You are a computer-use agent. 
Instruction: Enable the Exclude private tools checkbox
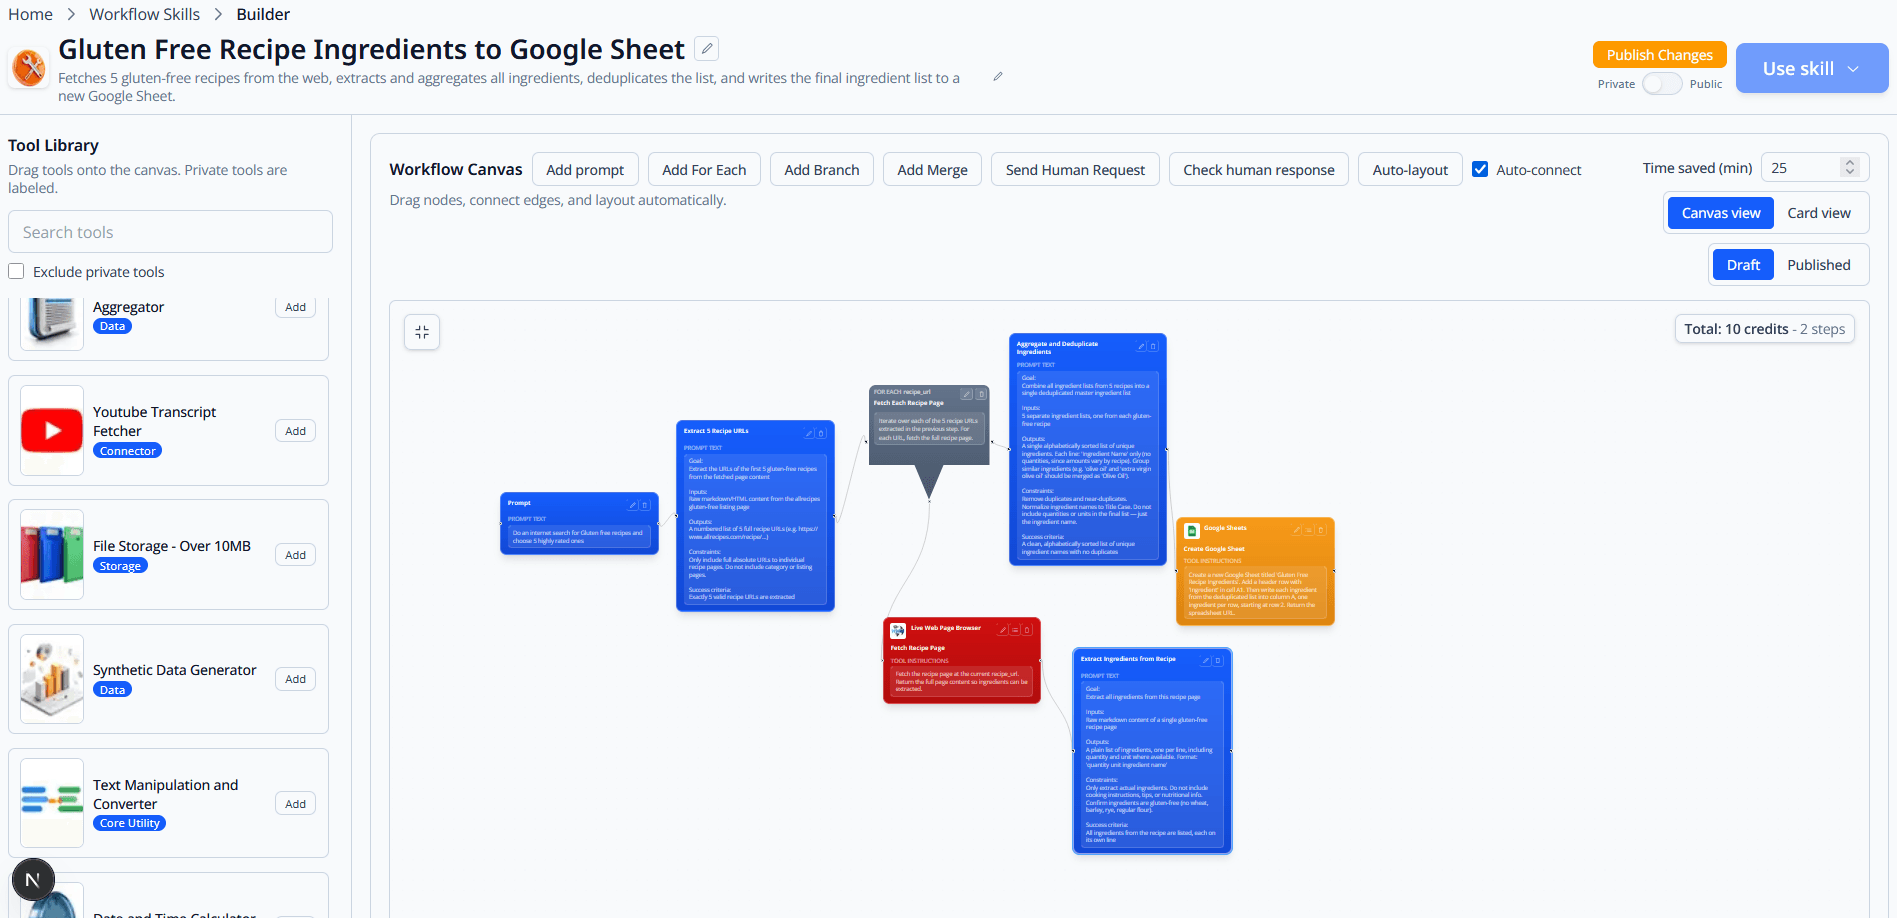click(x=16, y=271)
